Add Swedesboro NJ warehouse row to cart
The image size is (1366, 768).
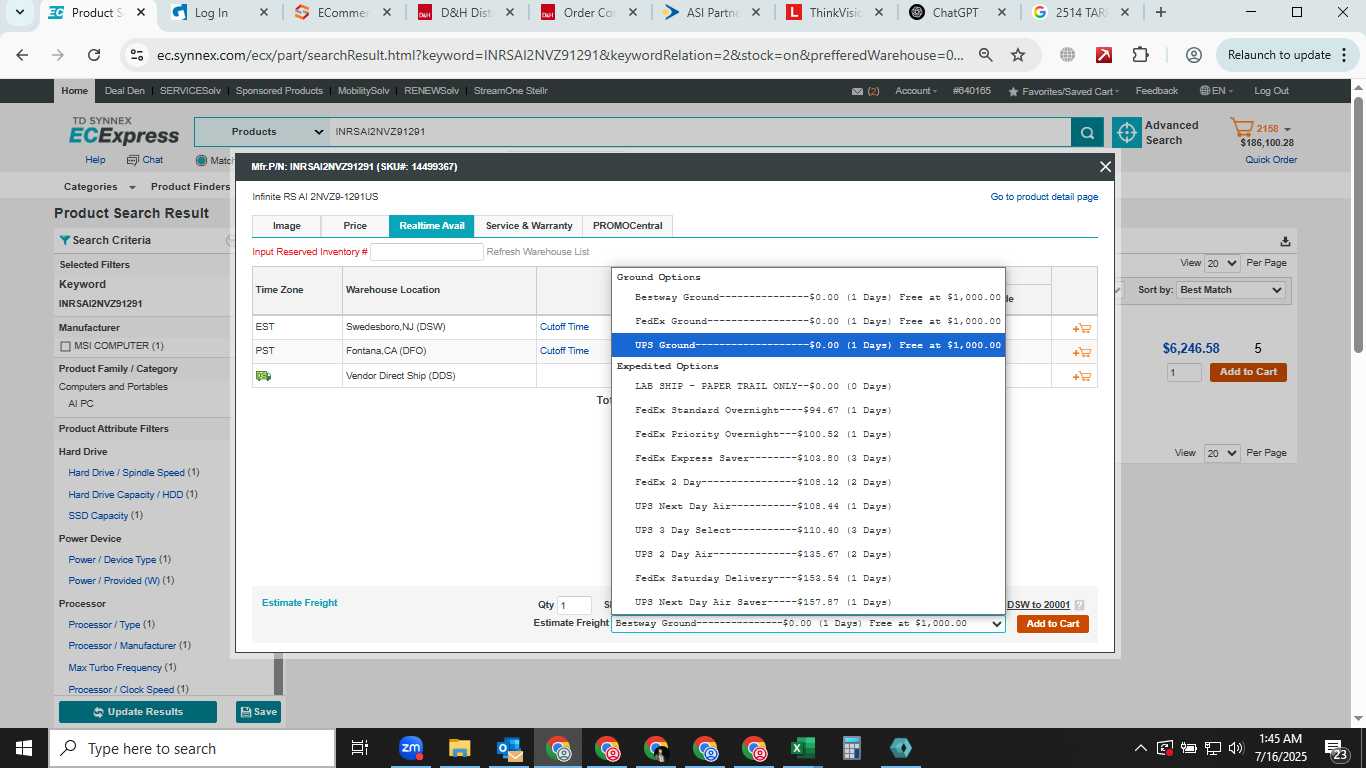click(x=1081, y=328)
